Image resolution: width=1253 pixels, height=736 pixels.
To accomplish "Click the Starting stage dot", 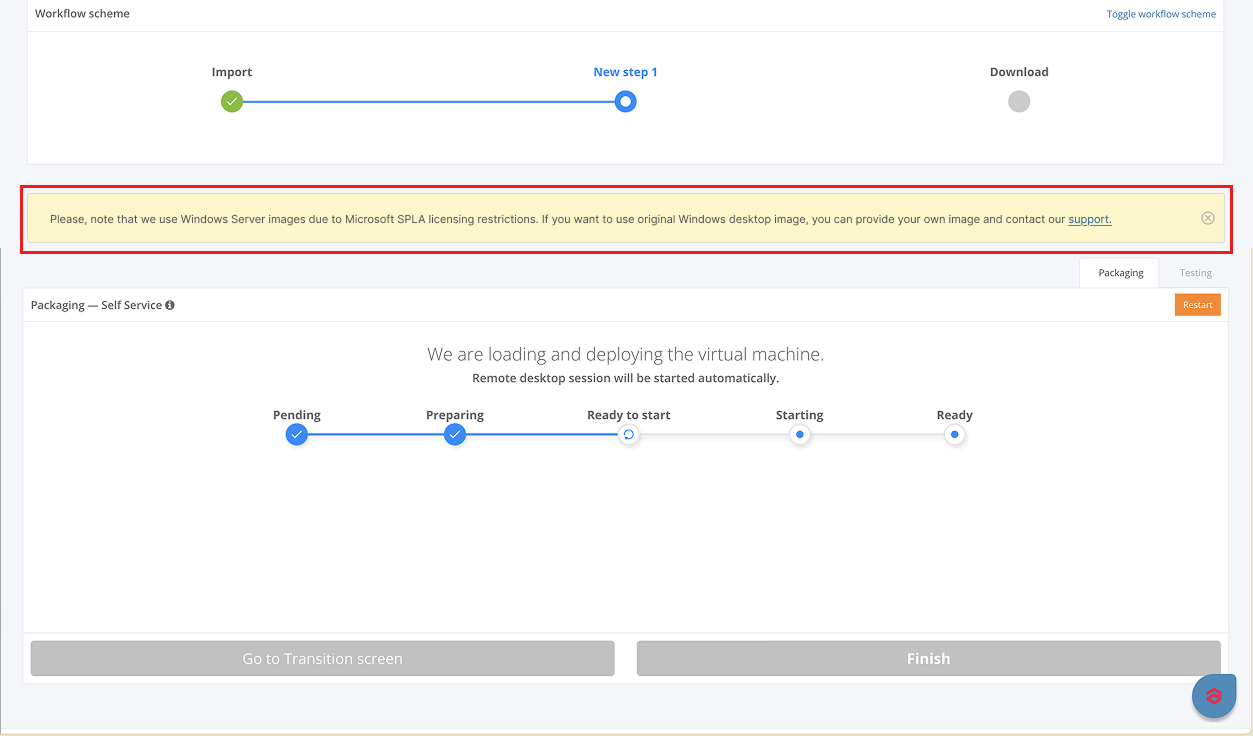I will pyautogui.click(x=799, y=435).
